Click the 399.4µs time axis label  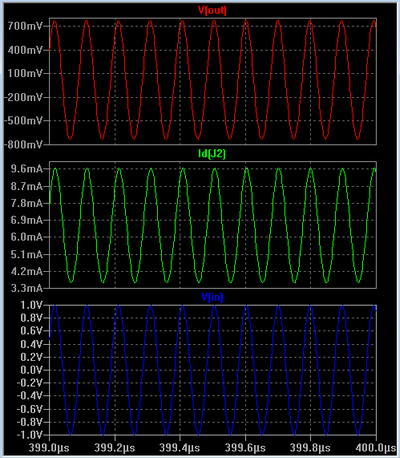click(x=180, y=448)
